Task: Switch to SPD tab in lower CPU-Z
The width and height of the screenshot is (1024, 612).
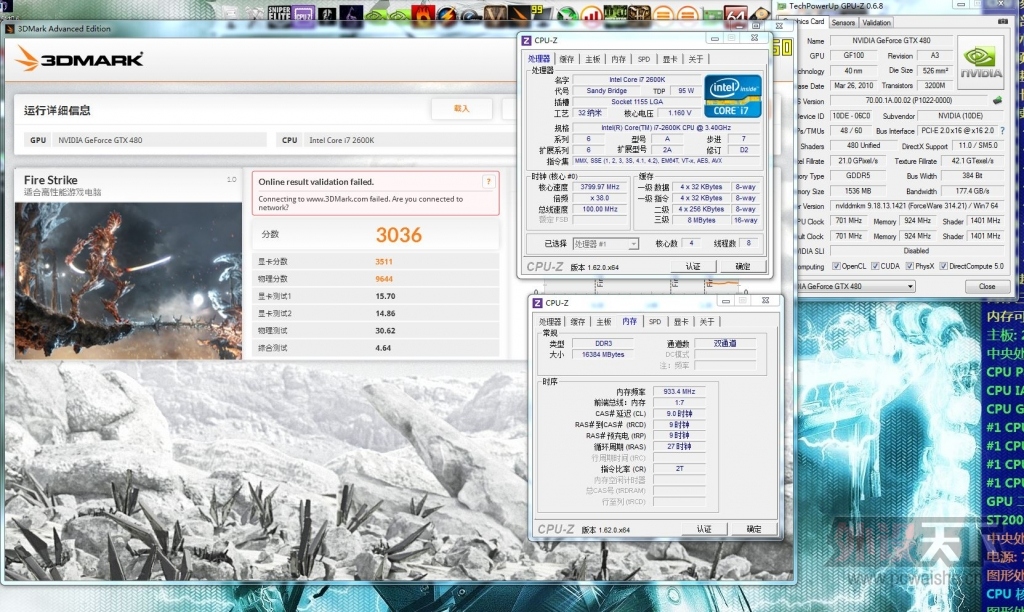Action: click(x=655, y=322)
